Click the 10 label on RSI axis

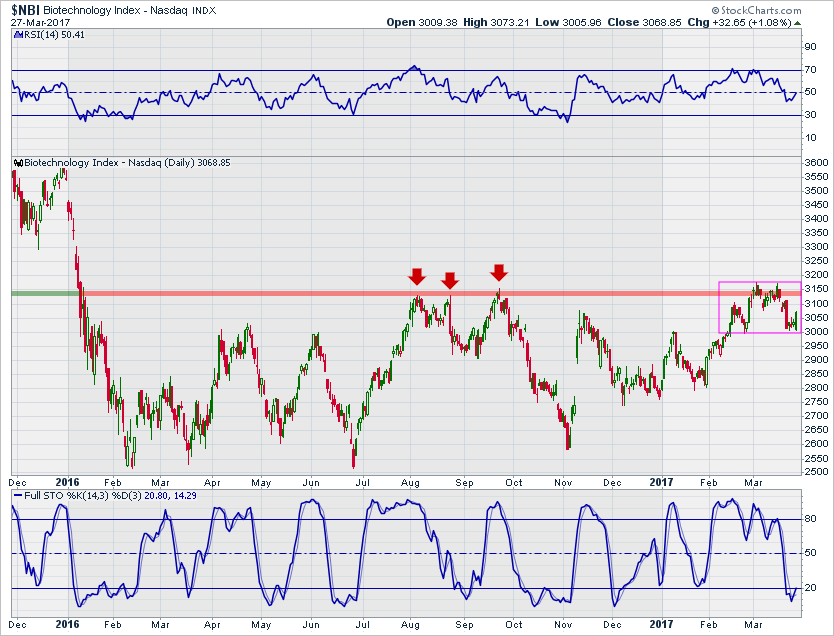point(810,138)
